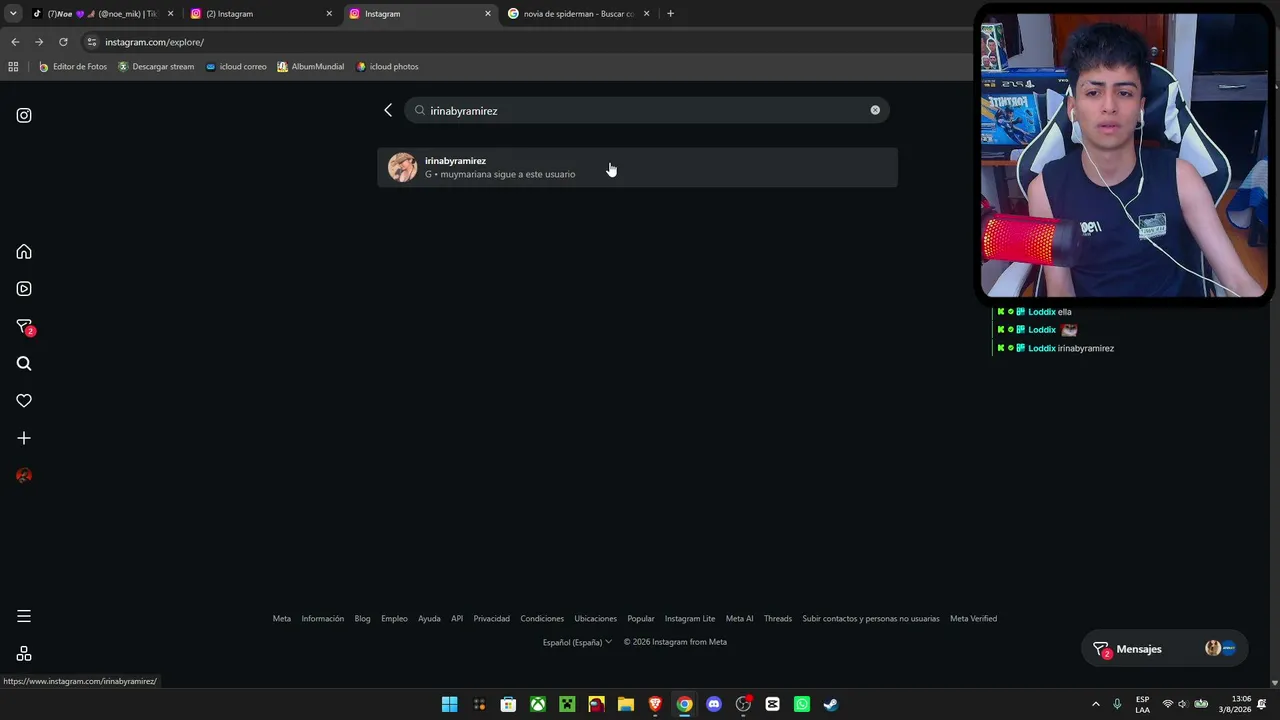The height and width of the screenshot is (720, 1280).
Task: Open the Meta AI footer link
Action: coord(740,618)
